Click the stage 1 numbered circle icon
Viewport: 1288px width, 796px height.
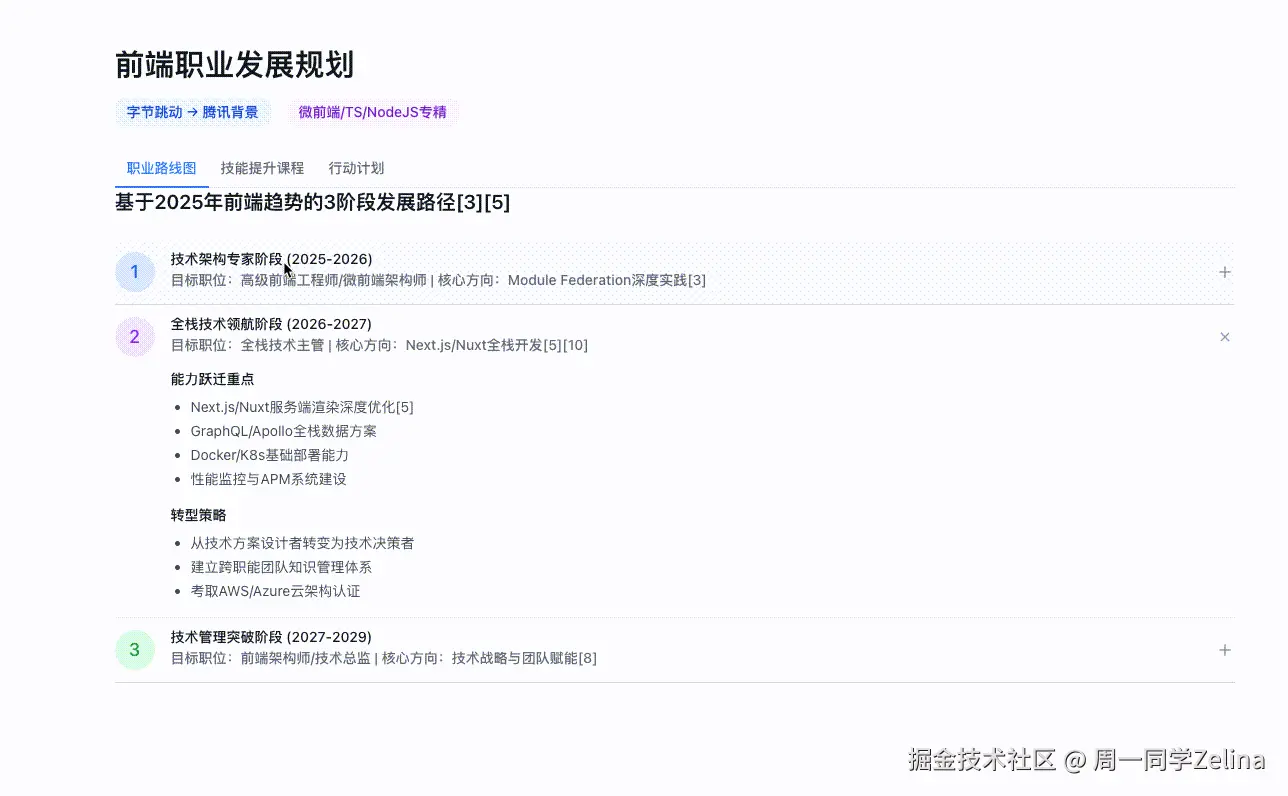[x=135, y=271]
